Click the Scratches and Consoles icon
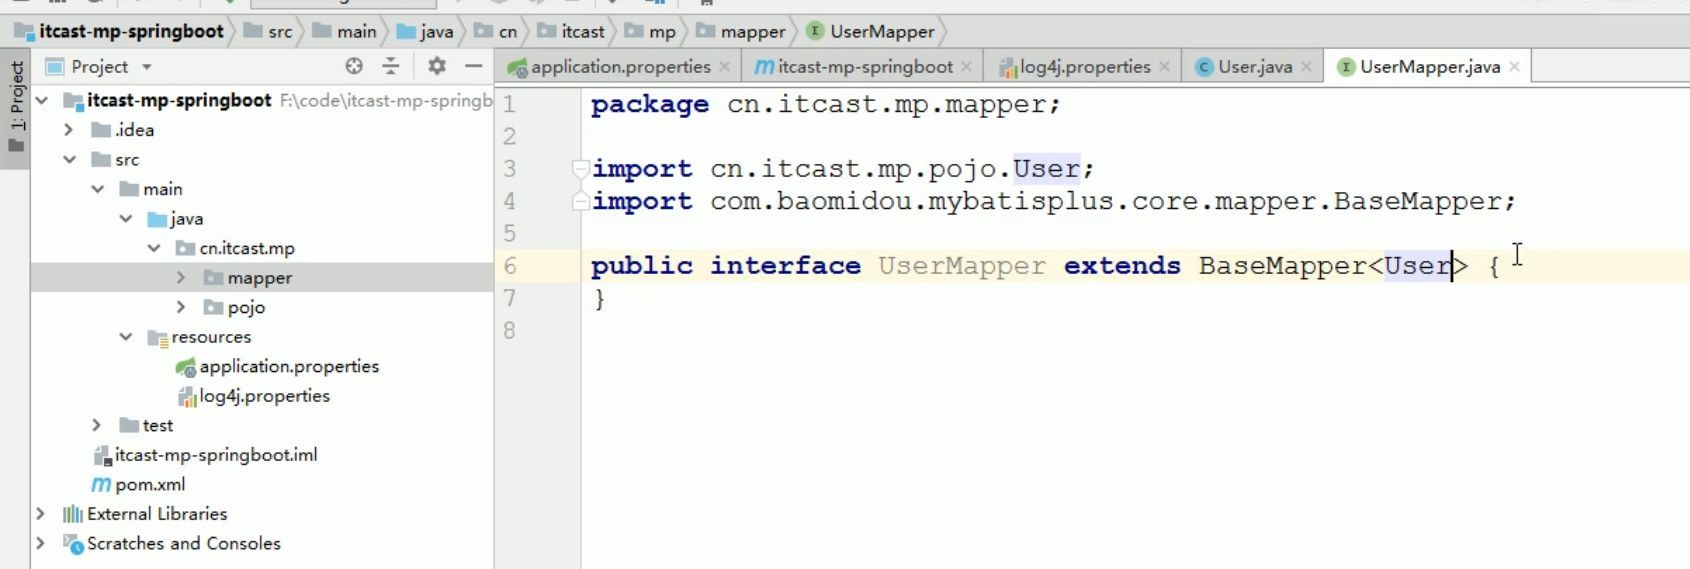 [73, 544]
